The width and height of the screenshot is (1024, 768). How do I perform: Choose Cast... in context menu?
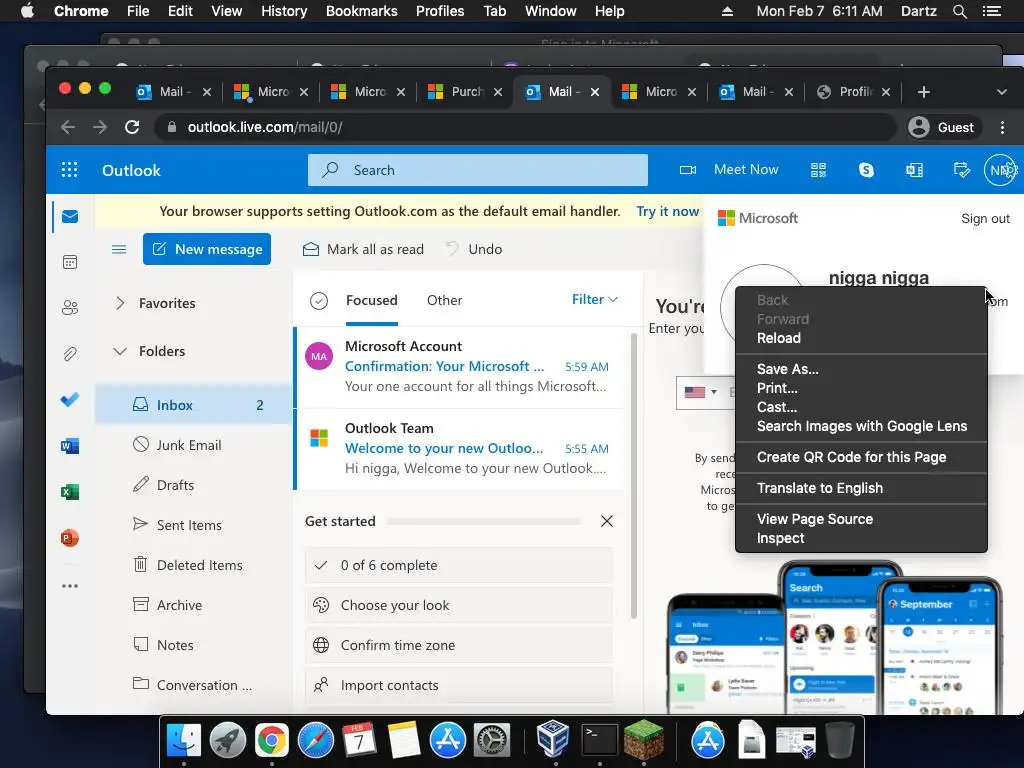[861, 407]
